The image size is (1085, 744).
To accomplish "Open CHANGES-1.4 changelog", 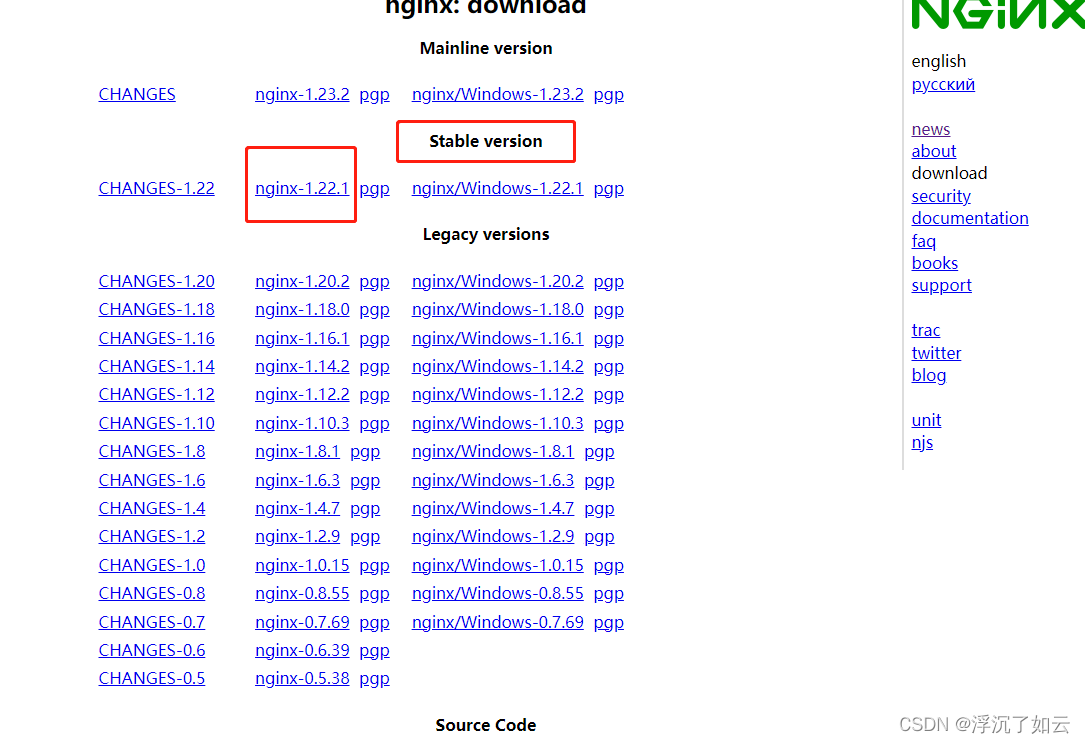I will [x=152, y=508].
